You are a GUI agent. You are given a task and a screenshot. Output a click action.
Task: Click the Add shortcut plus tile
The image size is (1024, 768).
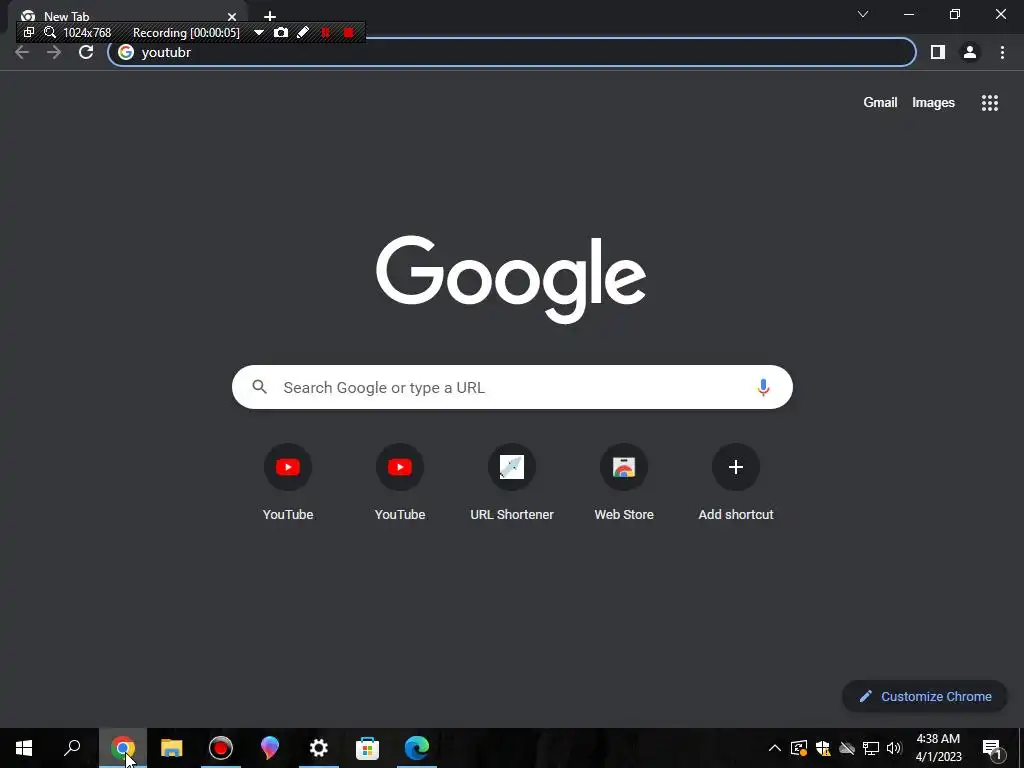[x=736, y=483]
